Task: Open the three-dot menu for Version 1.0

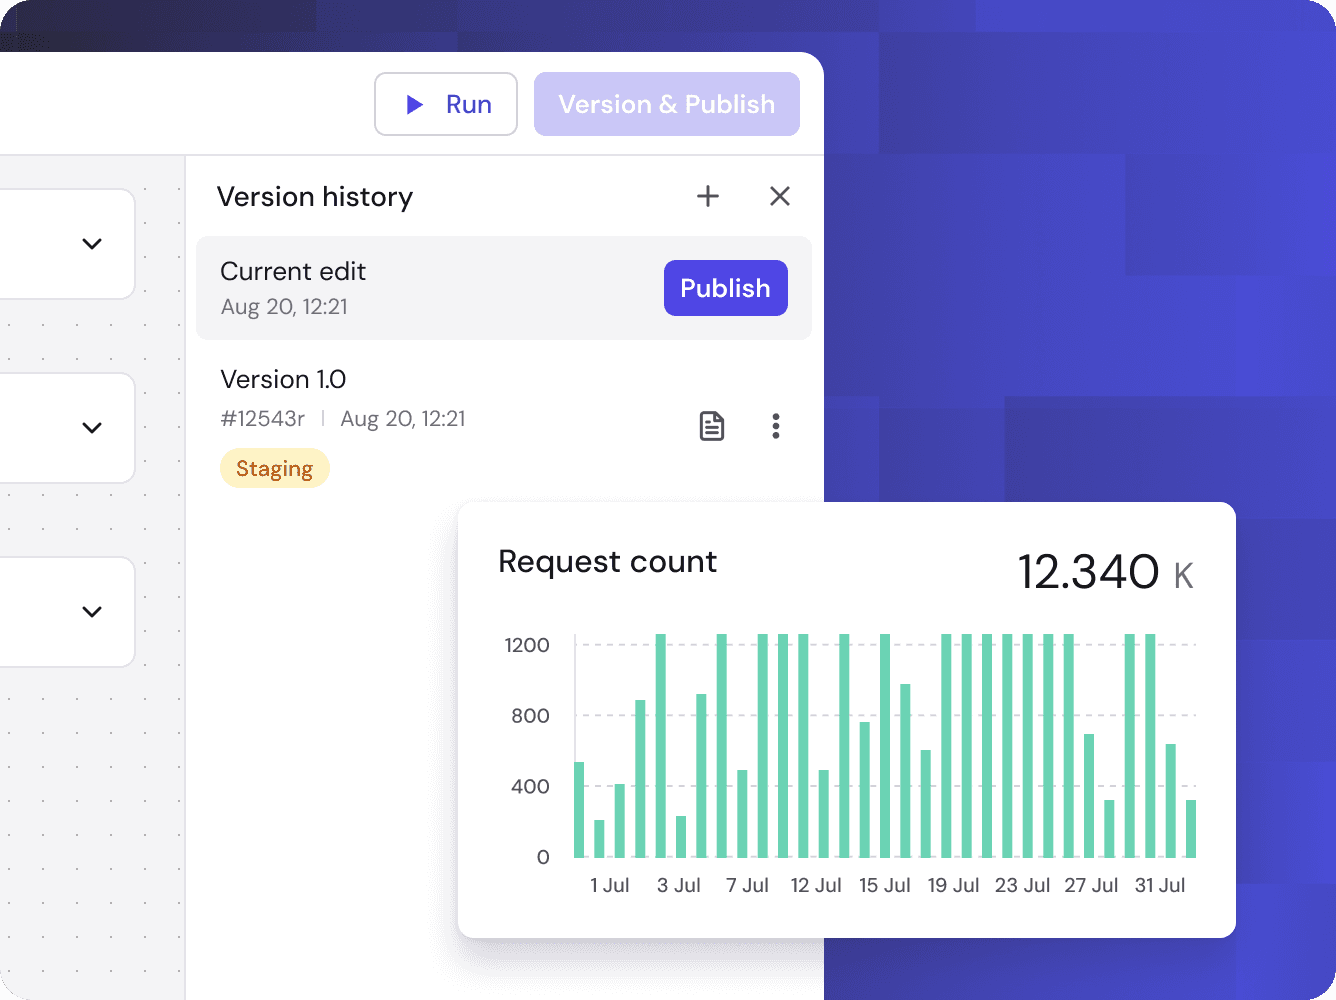Action: tap(776, 426)
